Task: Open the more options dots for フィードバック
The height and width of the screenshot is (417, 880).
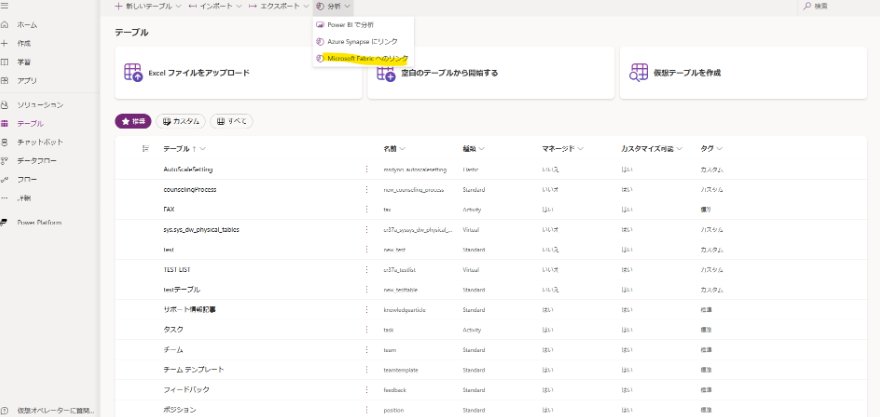Action: coord(367,389)
